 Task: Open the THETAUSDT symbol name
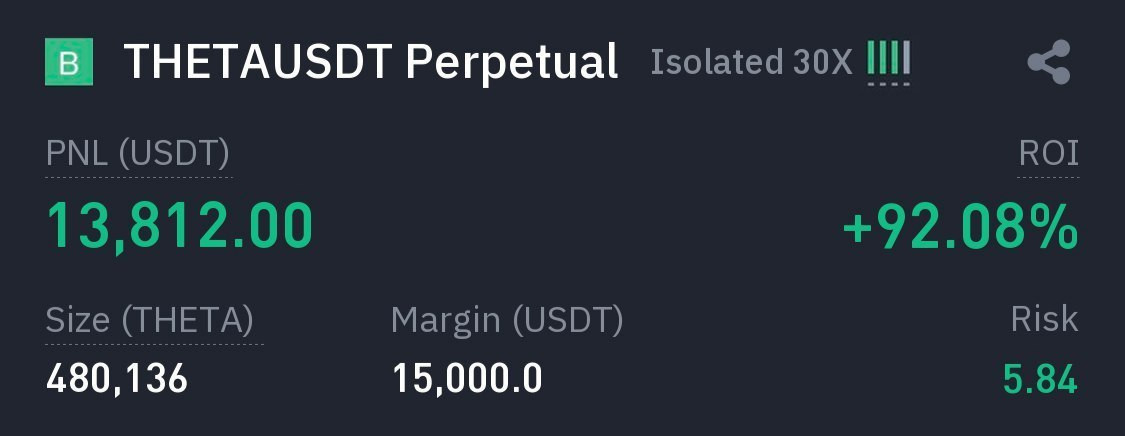coord(257,62)
